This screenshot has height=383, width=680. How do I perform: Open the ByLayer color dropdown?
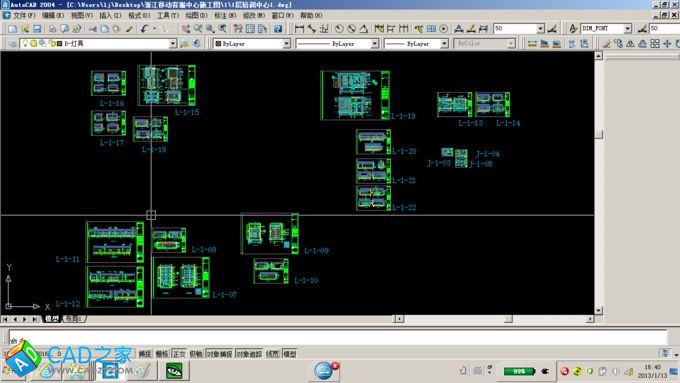click(x=286, y=43)
